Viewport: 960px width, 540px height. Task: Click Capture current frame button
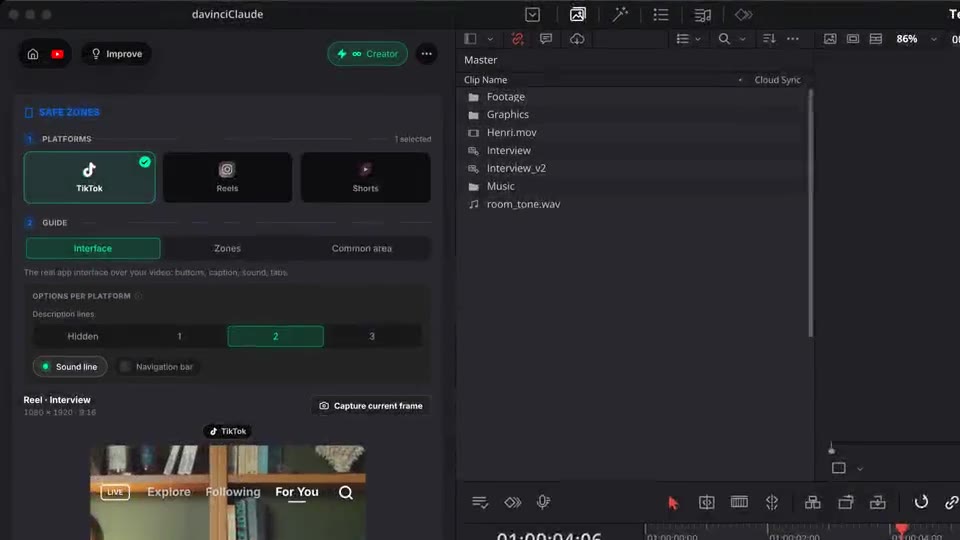coord(371,406)
